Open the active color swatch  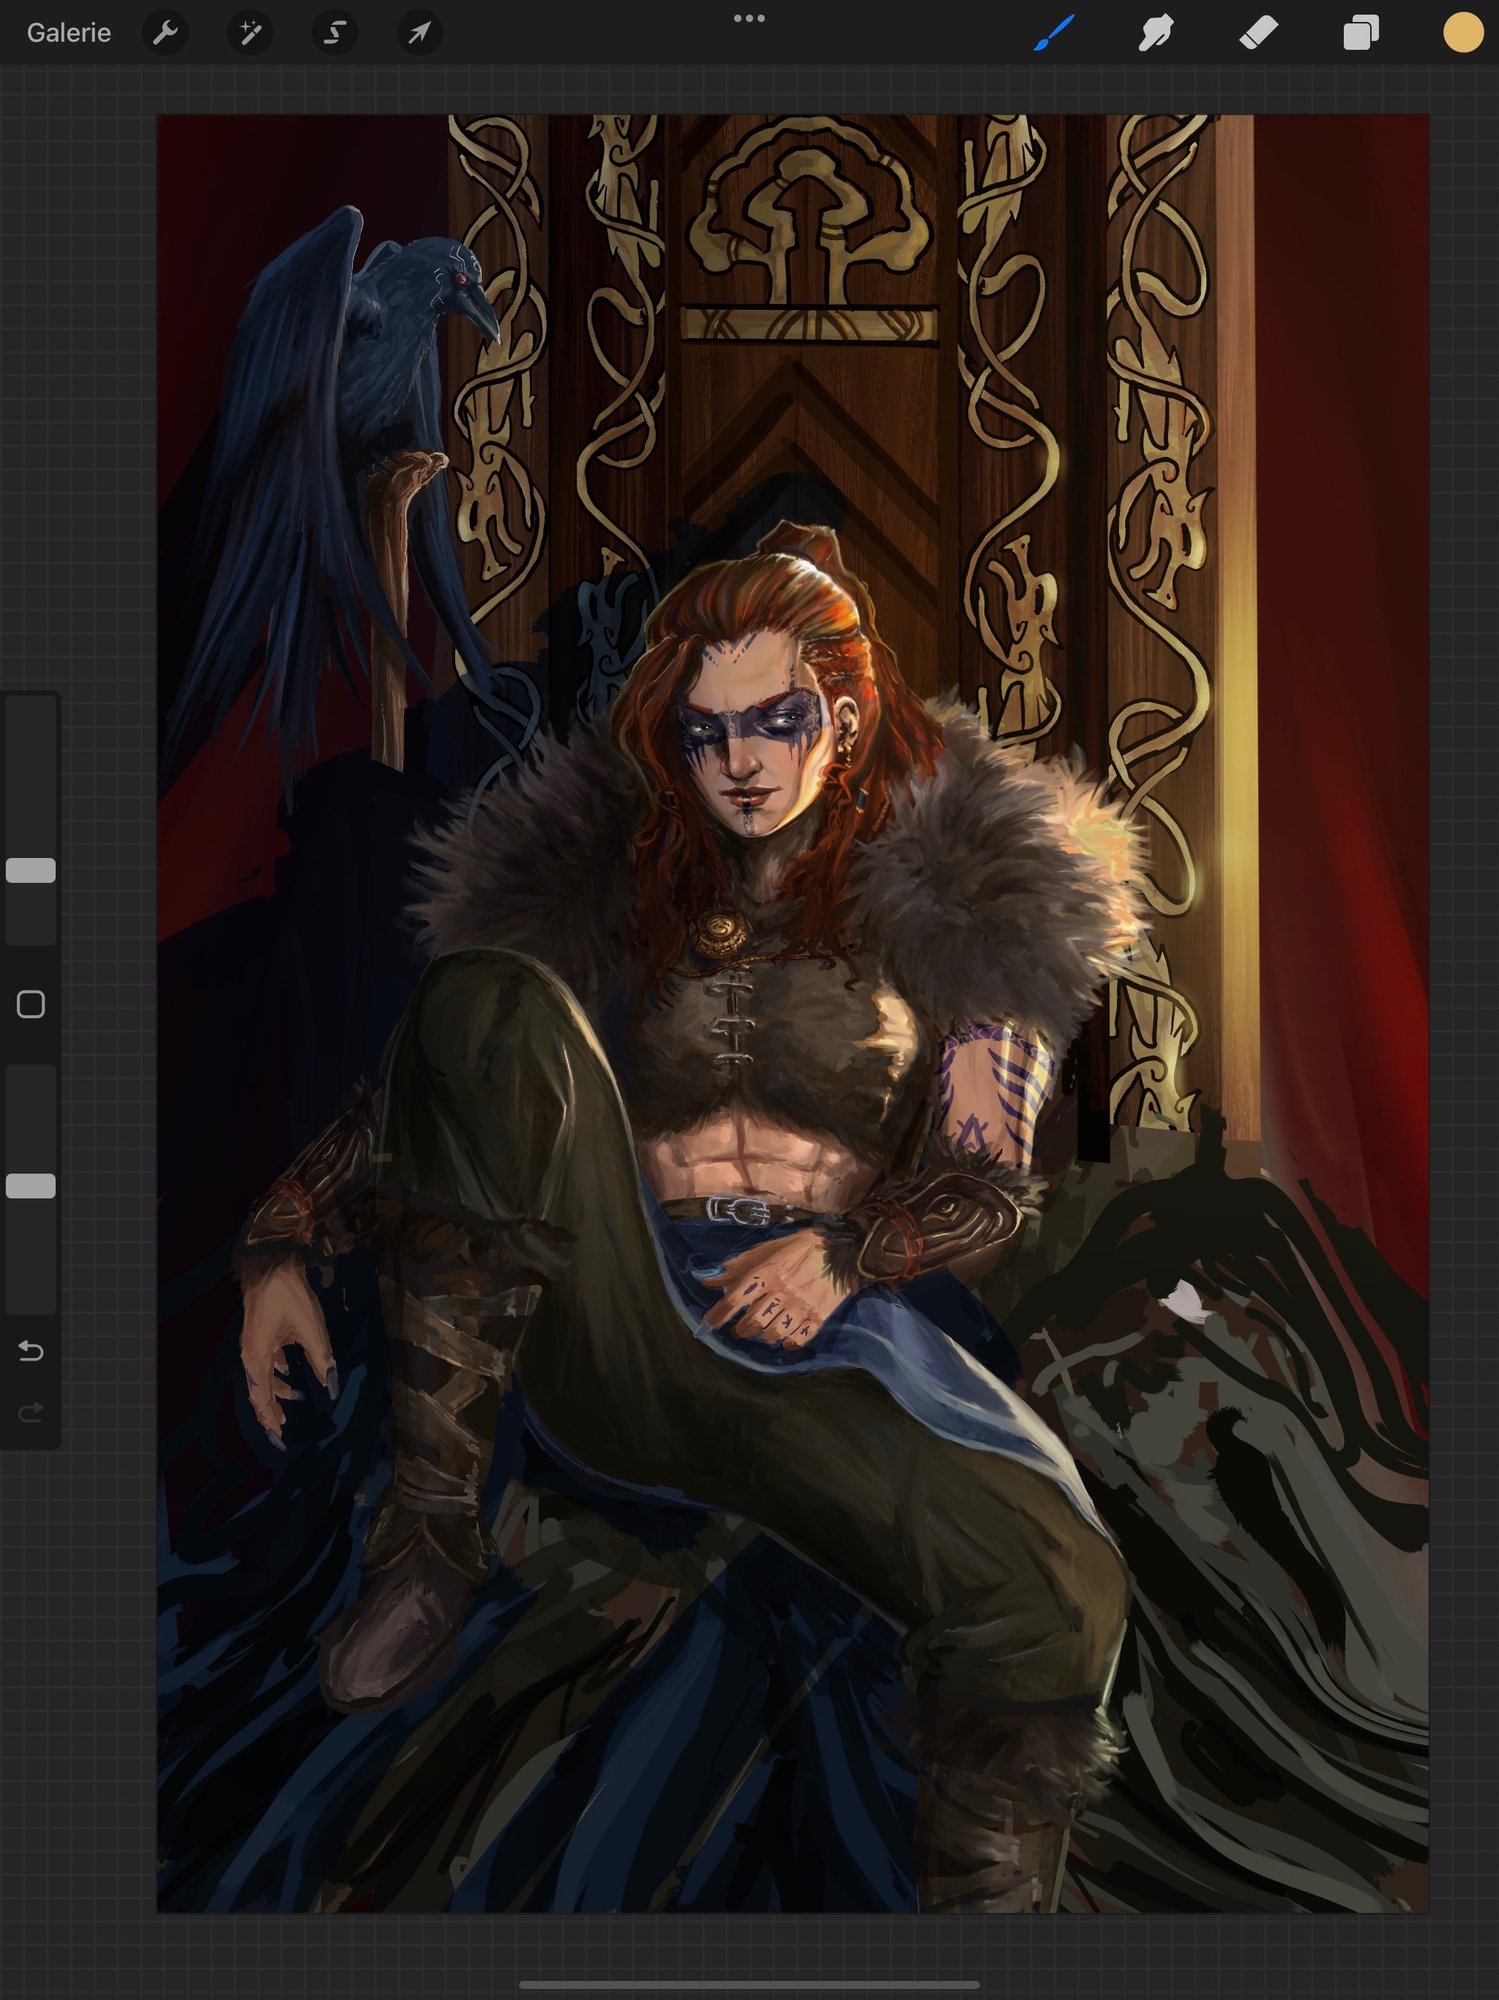(1462, 33)
